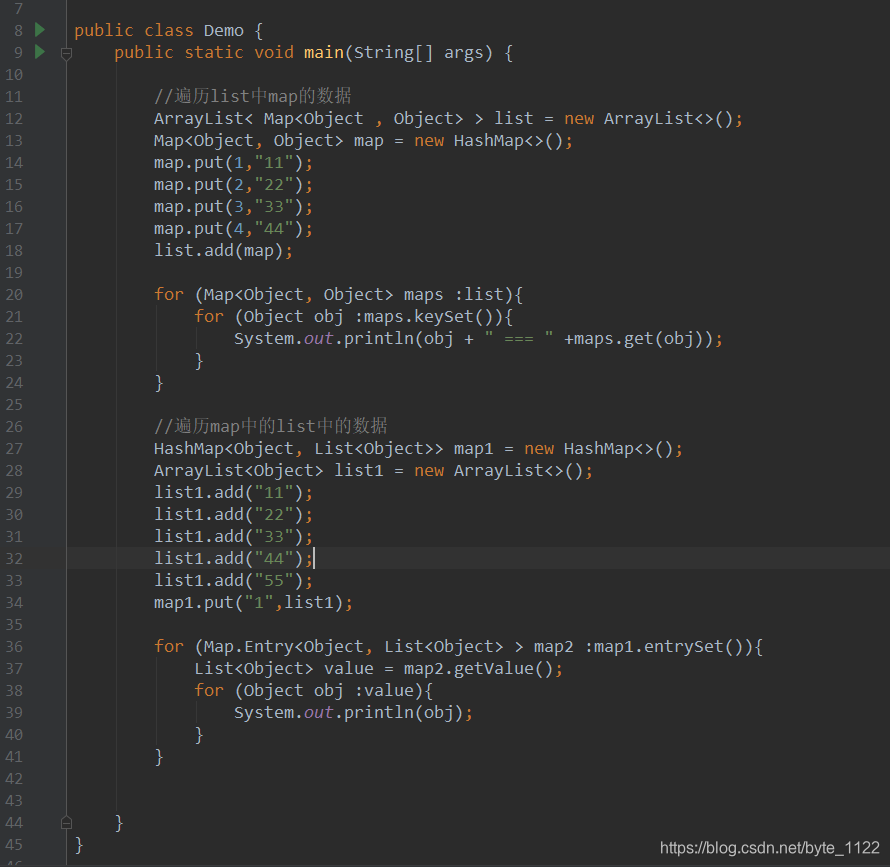Click 'map.put(2,"22");' statement
890x867 pixels.
(x=233, y=185)
